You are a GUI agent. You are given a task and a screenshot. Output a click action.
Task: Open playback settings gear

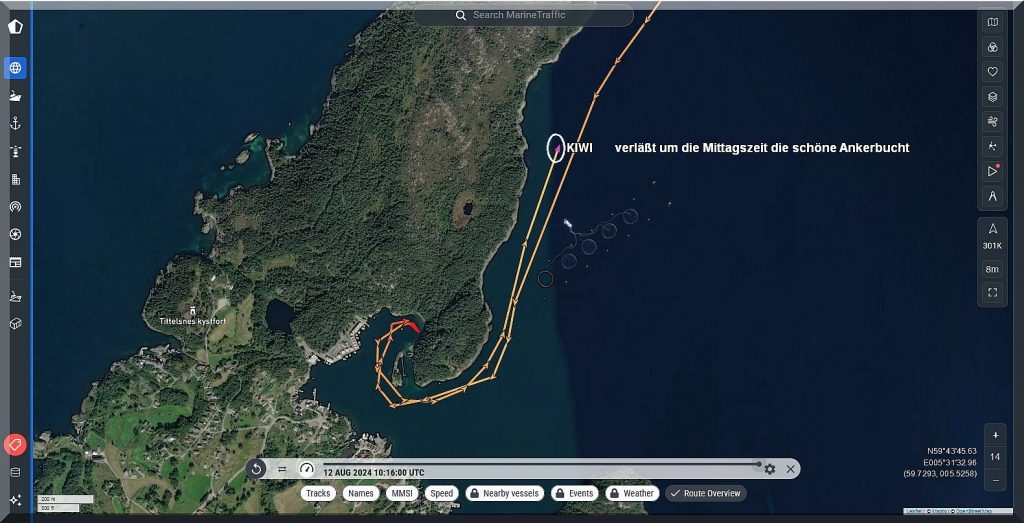click(769, 469)
